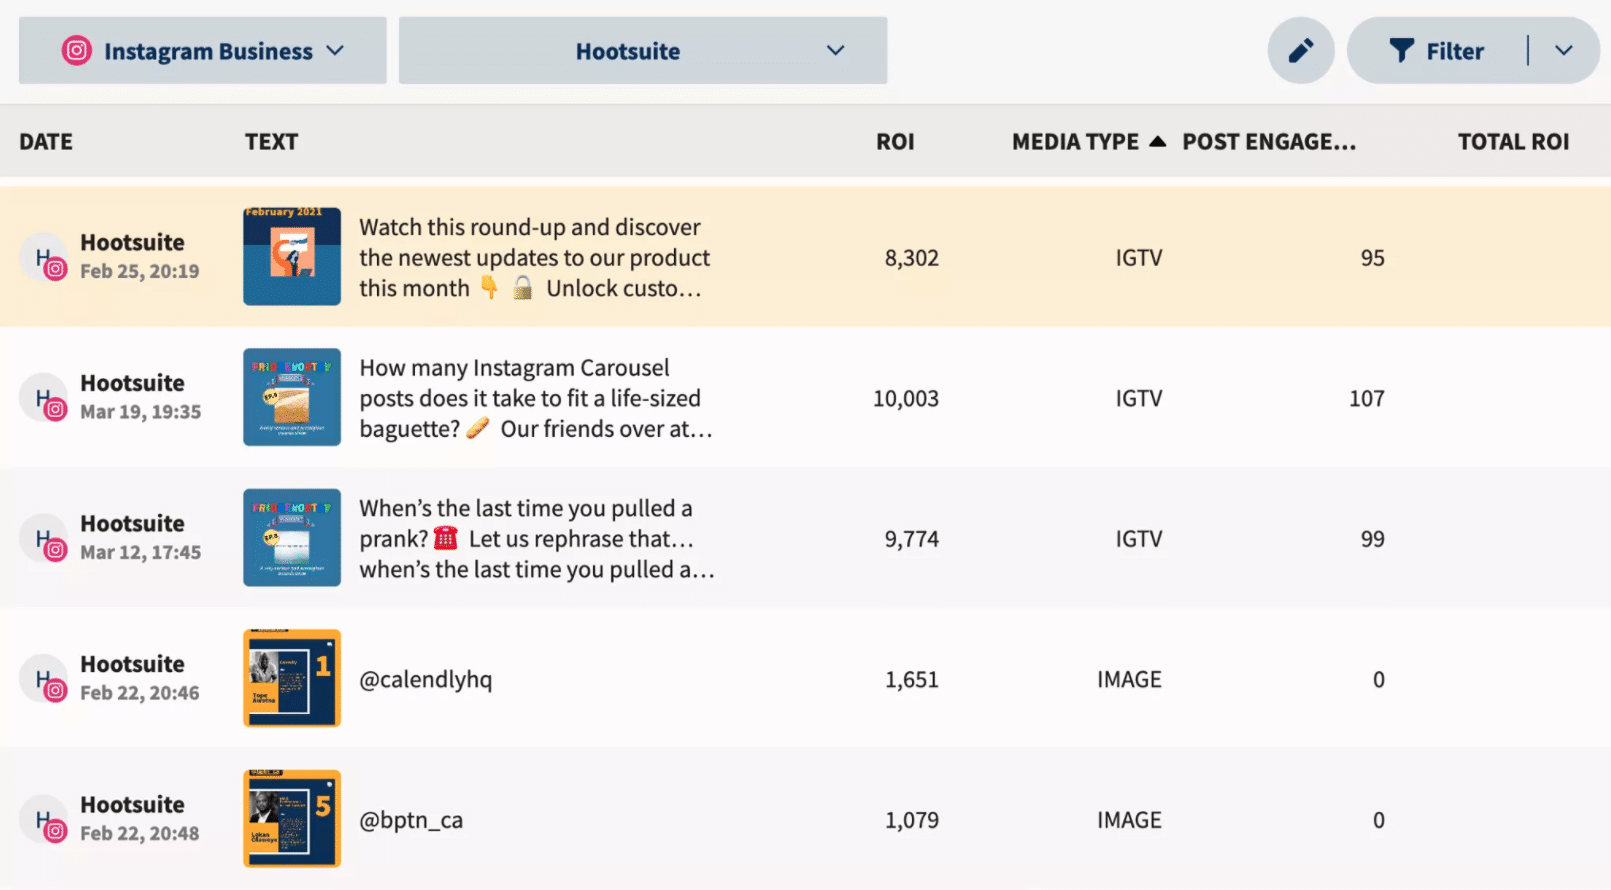Viewport: 1611px width, 890px height.
Task: Click the ROI value 10,003
Action: tap(906, 398)
